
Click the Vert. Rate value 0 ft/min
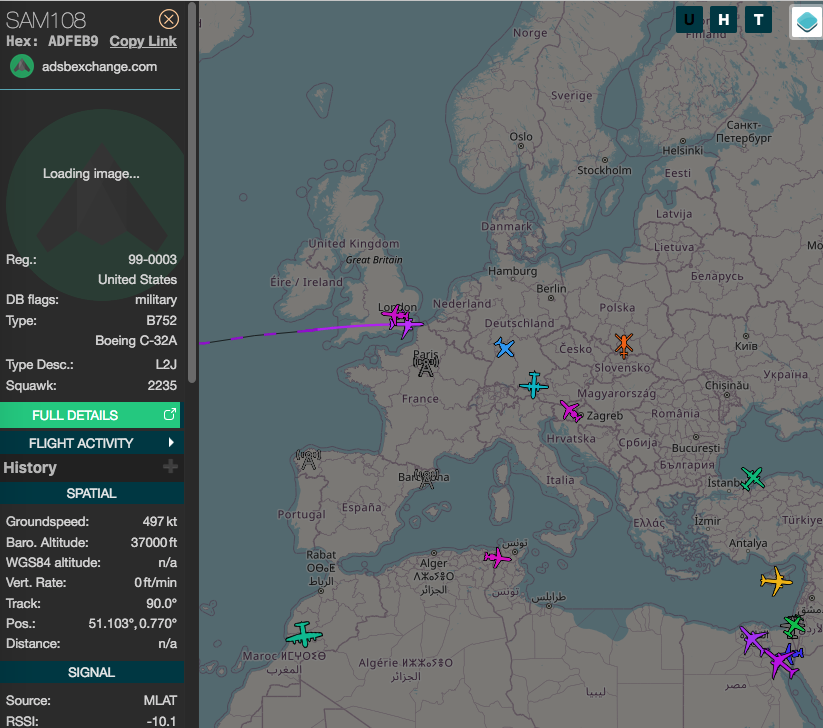(x=155, y=583)
